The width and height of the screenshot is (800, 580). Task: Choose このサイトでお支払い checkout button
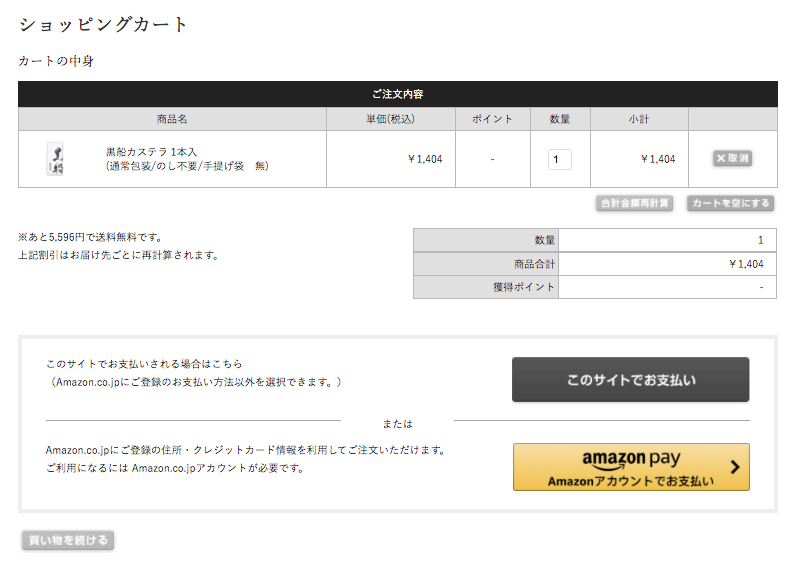pyautogui.click(x=631, y=380)
